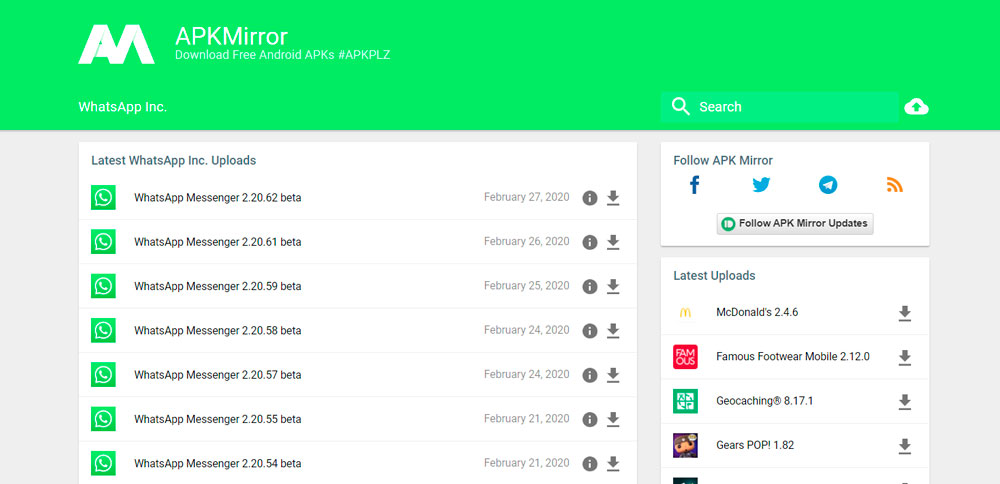1000x484 pixels.
Task: Click the Follow APK Mirror Updates button
Action: pos(795,224)
